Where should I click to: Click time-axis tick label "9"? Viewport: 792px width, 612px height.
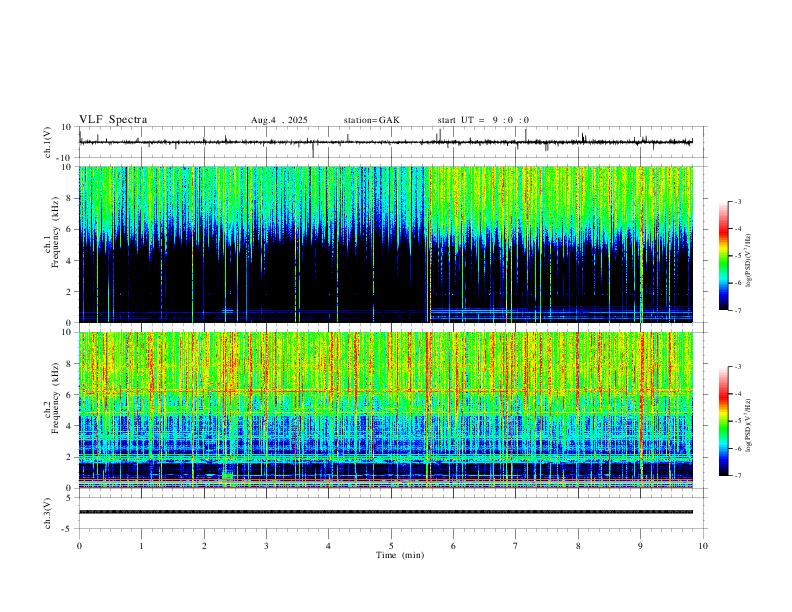point(640,546)
